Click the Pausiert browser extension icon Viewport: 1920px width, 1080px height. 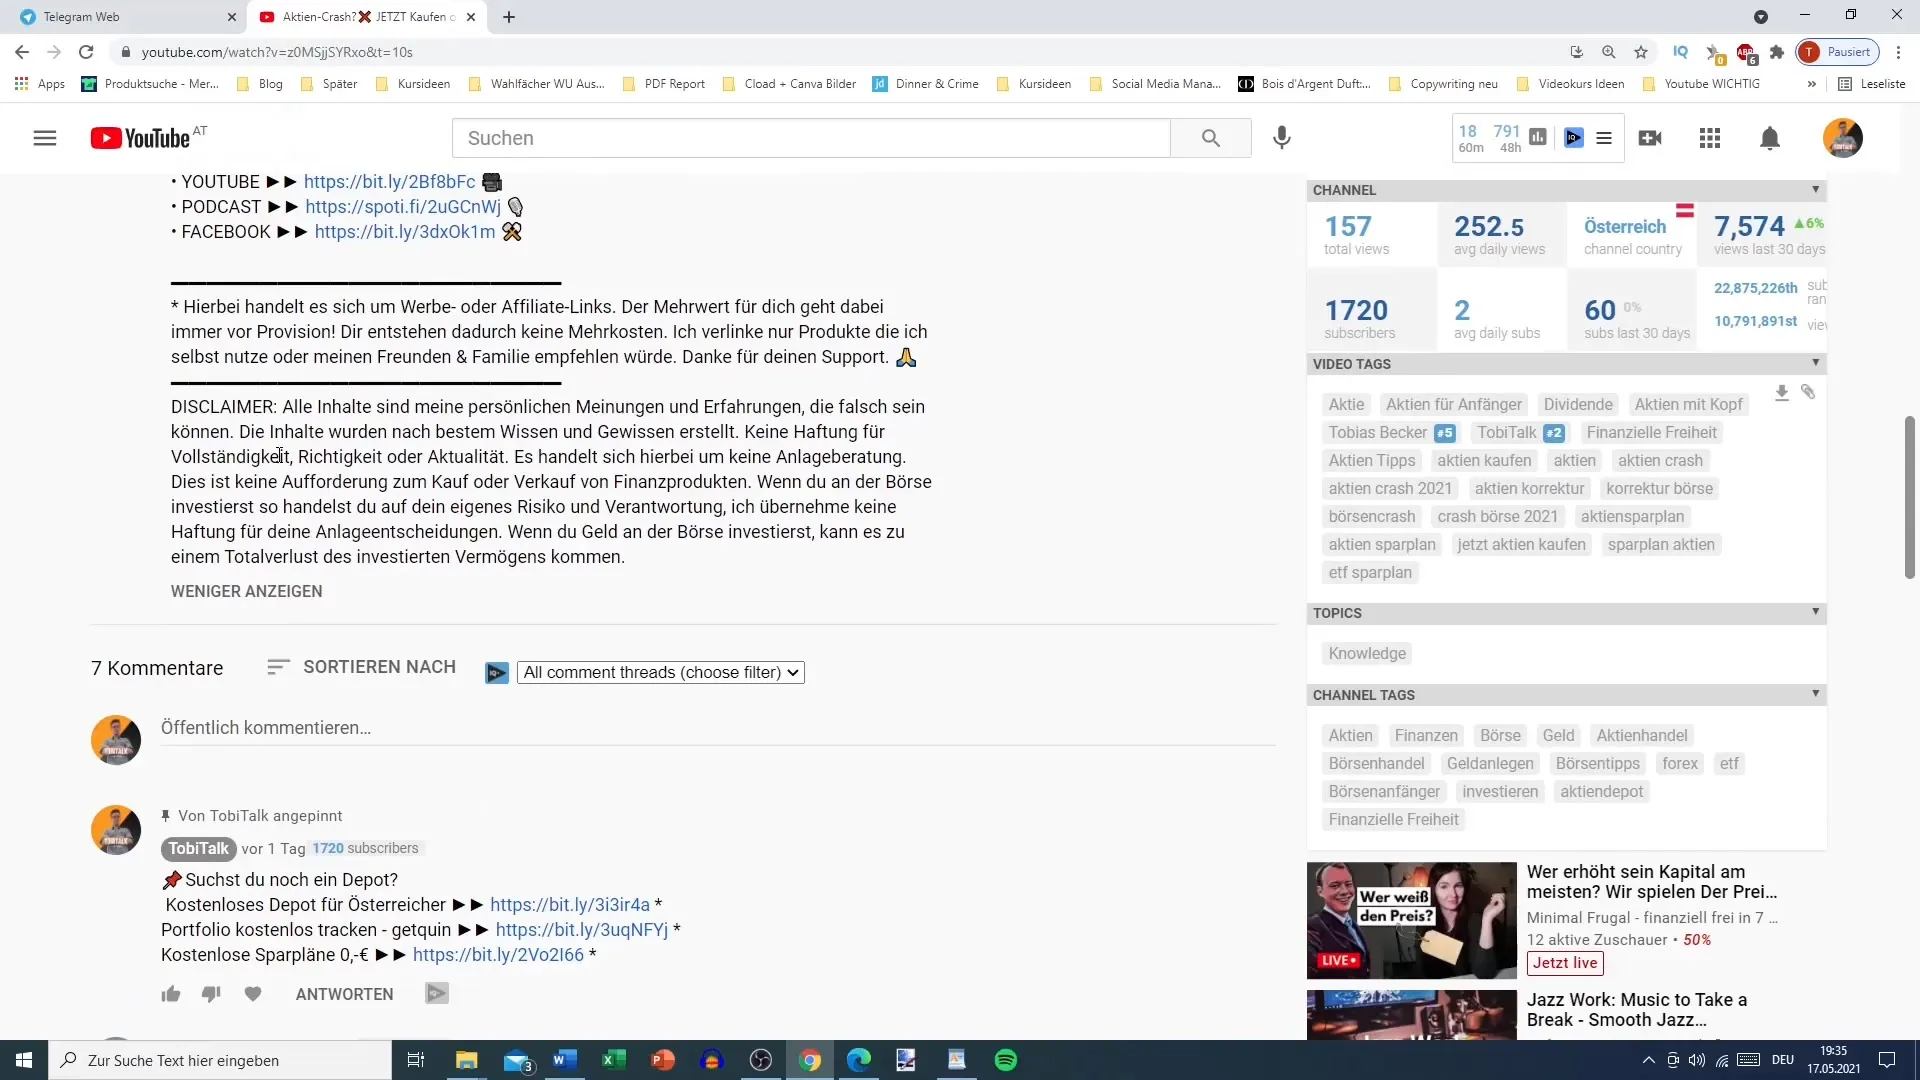click(1846, 51)
